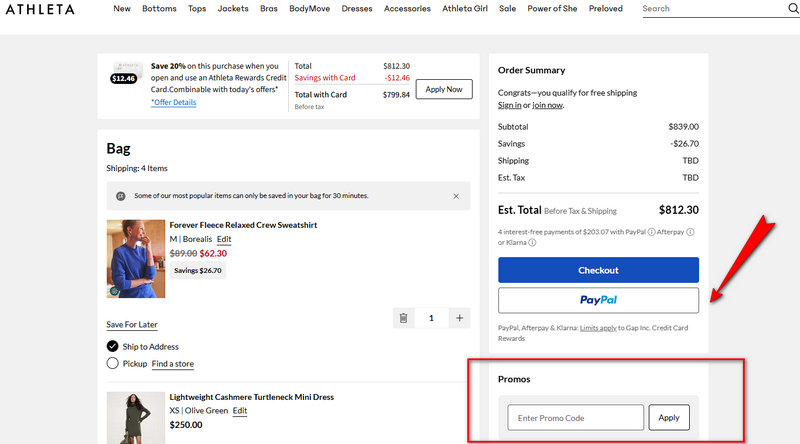Click the info icon next to Afterpay
Screen dimensions: 800x444
pyautogui.click(x=690, y=232)
